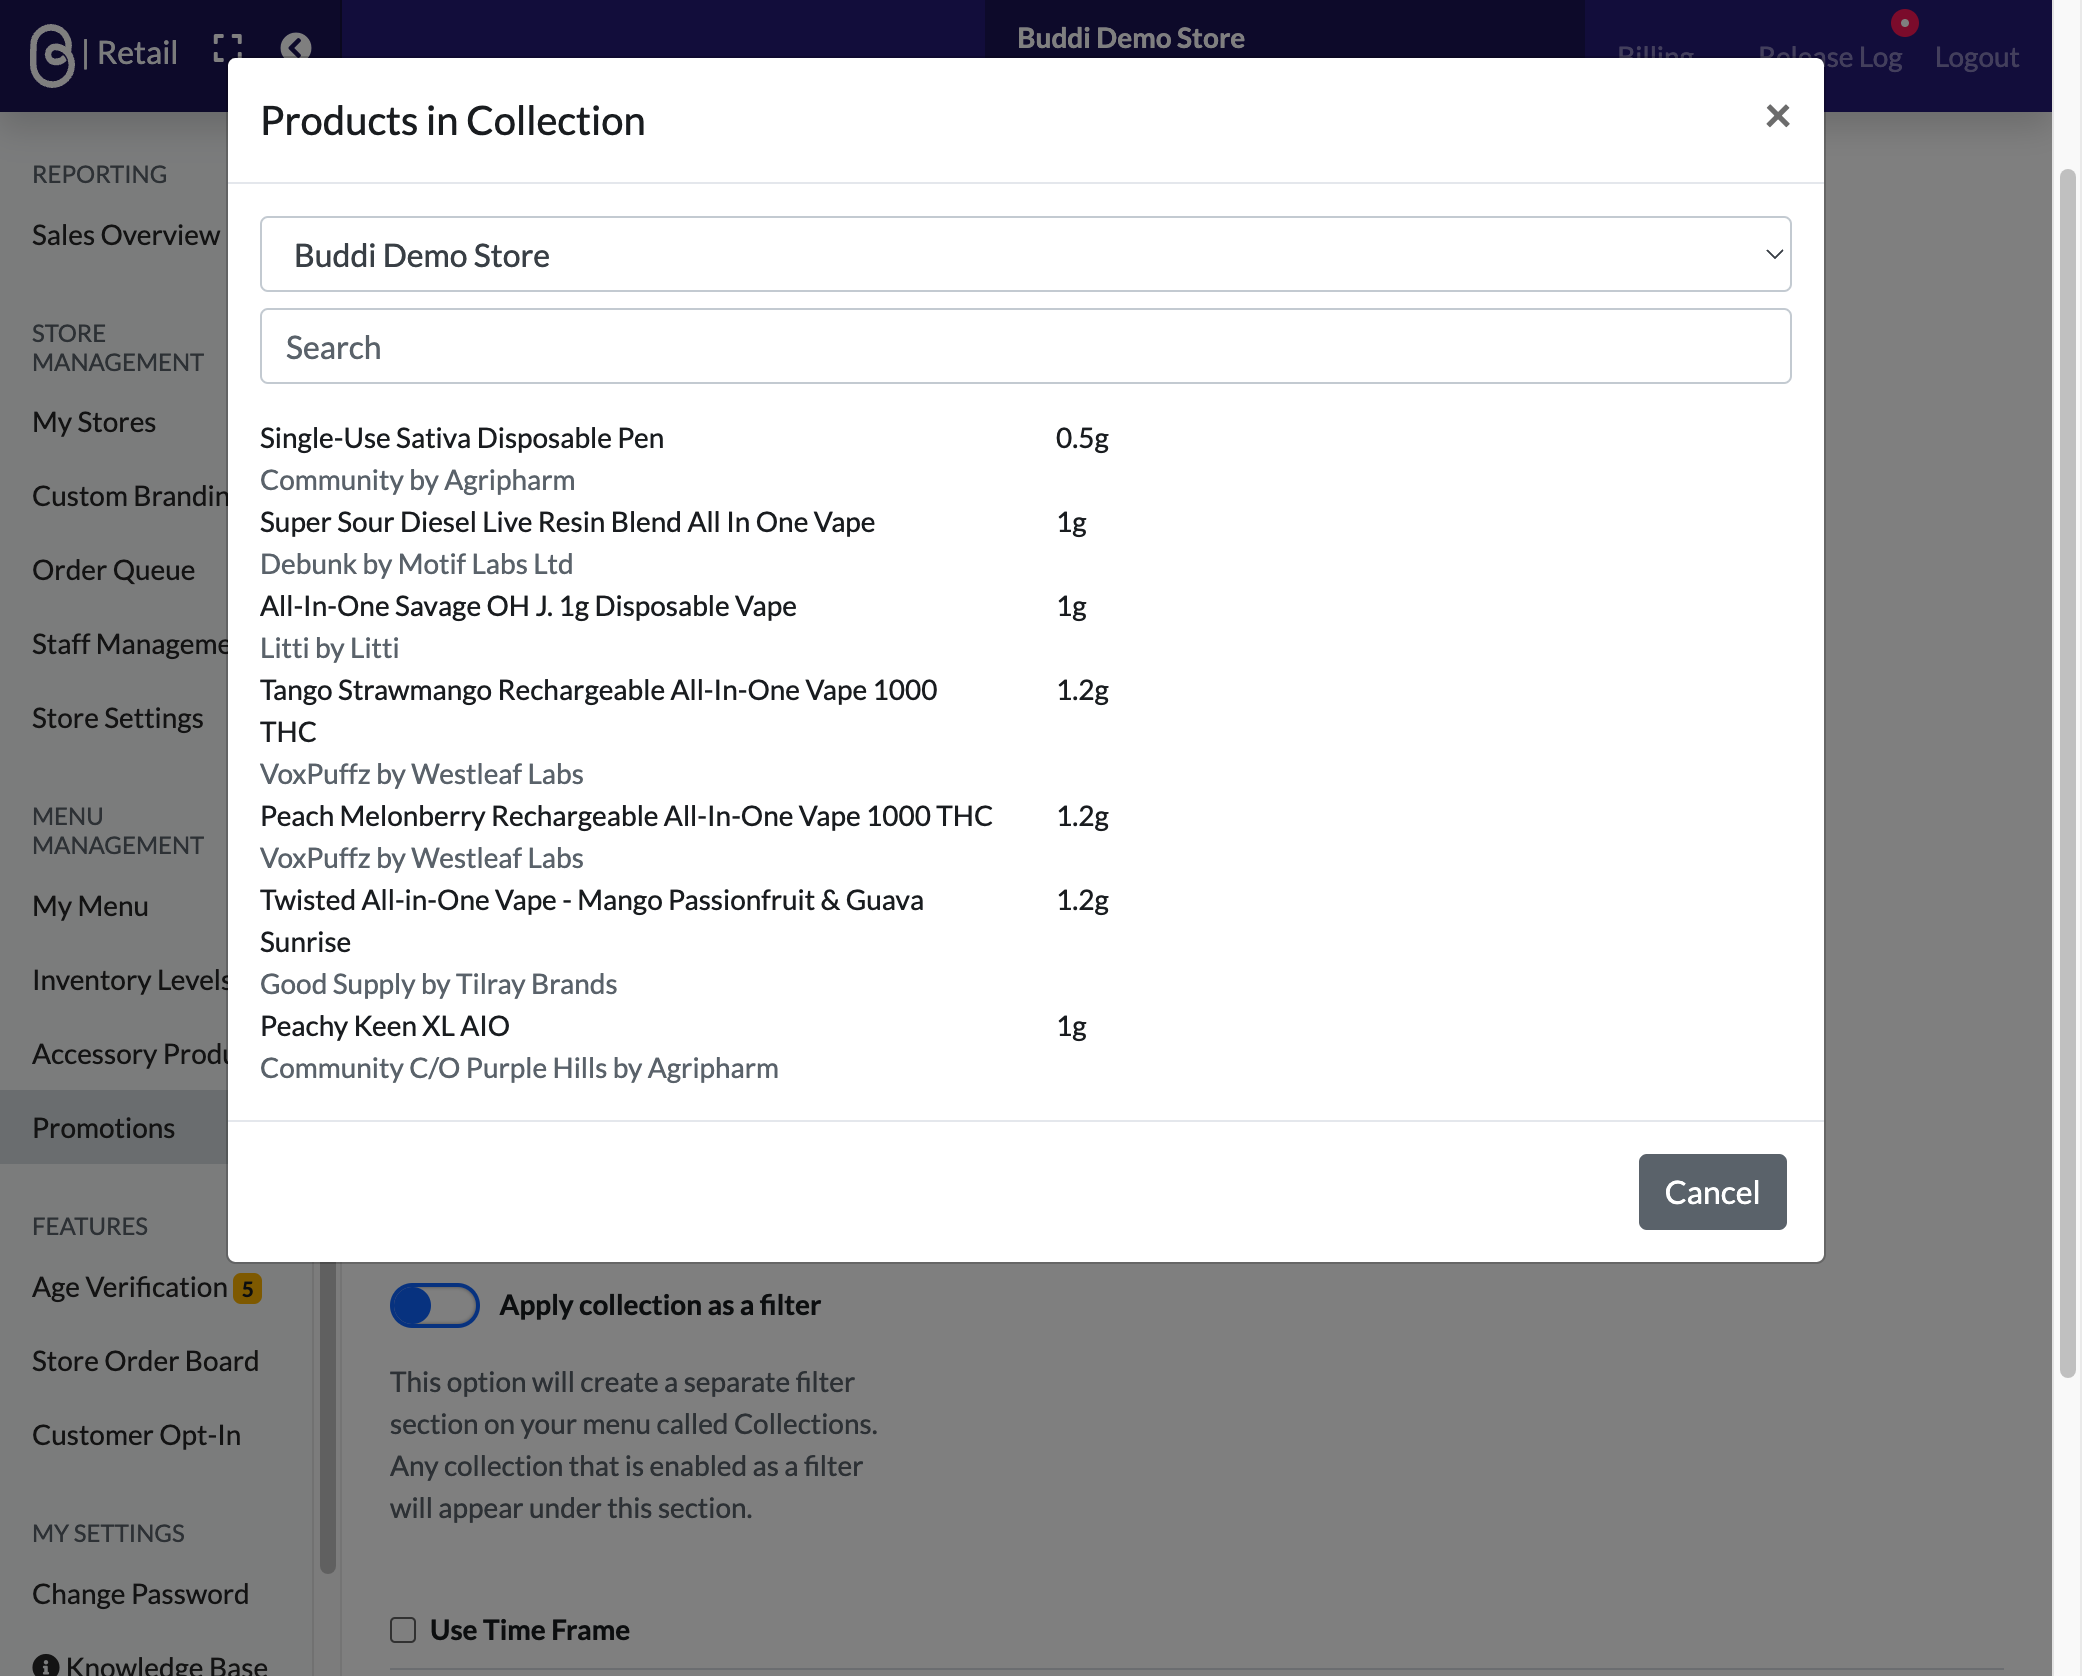This screenshot has width=2082, height=1676.
Task: Close the Products in Collection dialog
Action: click(x=1777, y=116)
